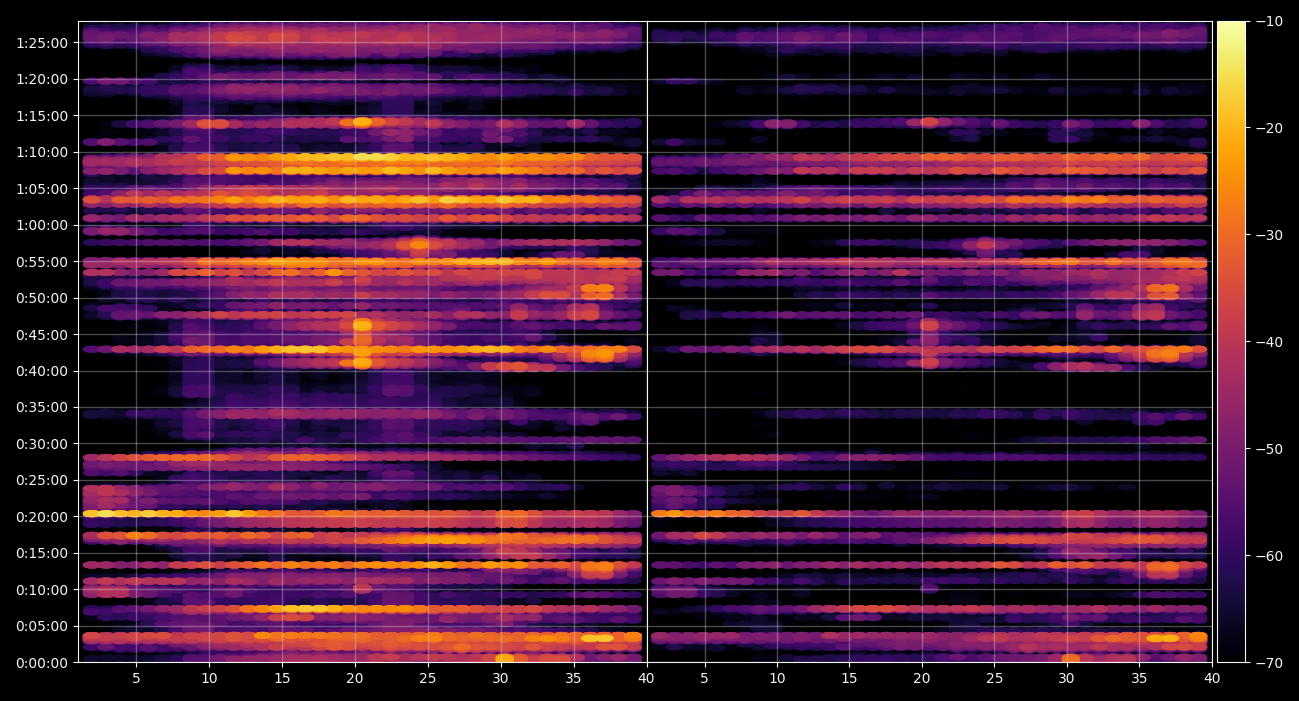Click the 1:00:00 time axis label
Screen dimensions: 1299x701
pyautogui.click(x=42, y=225)
